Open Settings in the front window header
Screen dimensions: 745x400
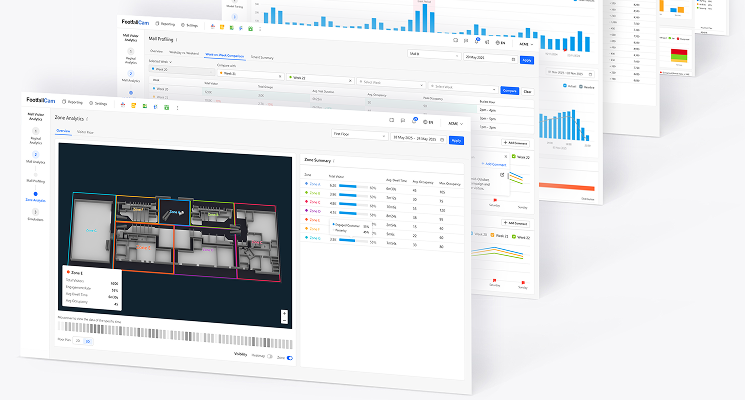point(100,103)
